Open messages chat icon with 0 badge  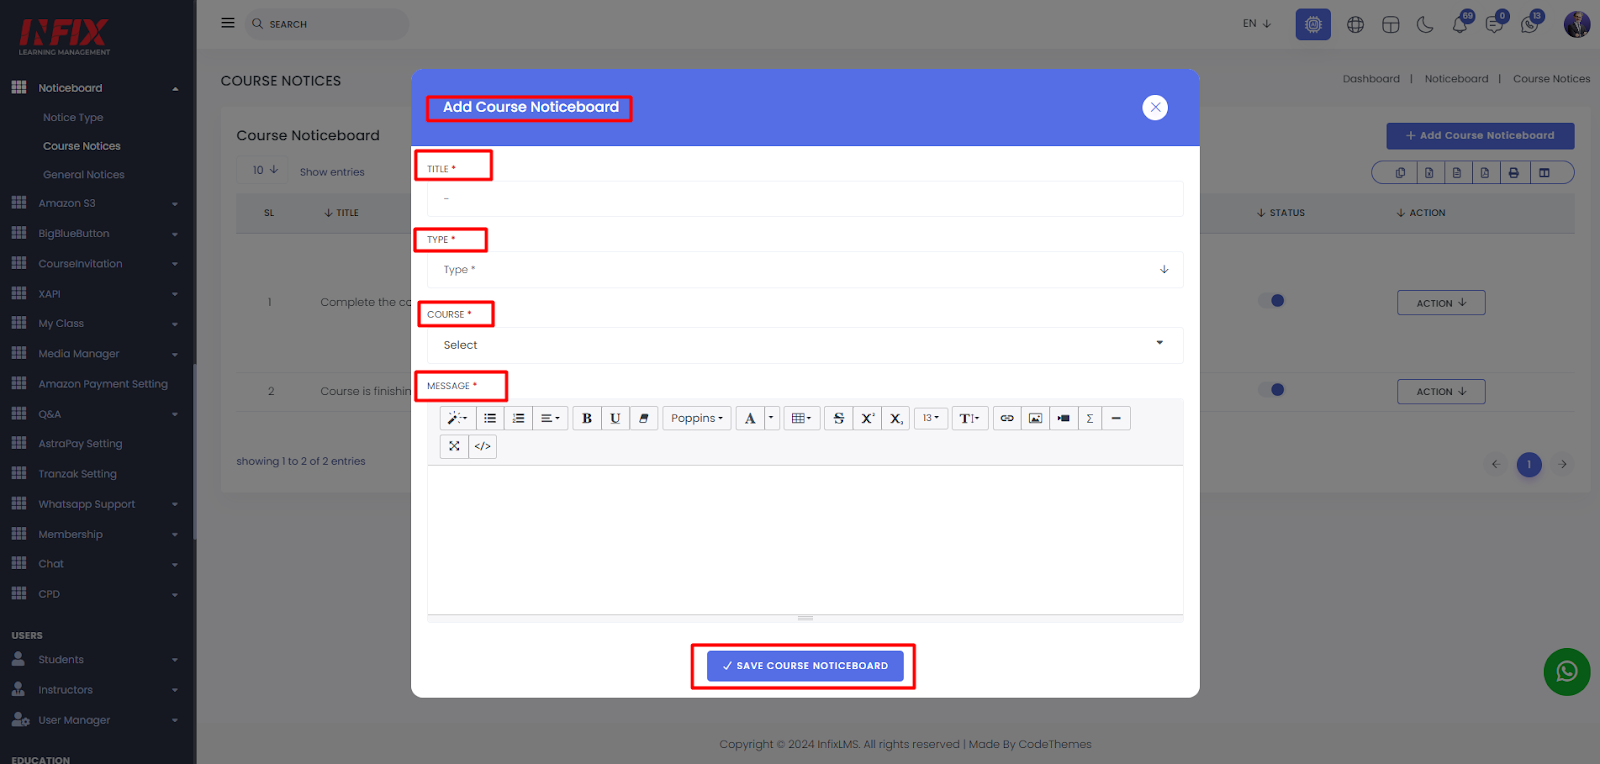(x=1495, y=24)
